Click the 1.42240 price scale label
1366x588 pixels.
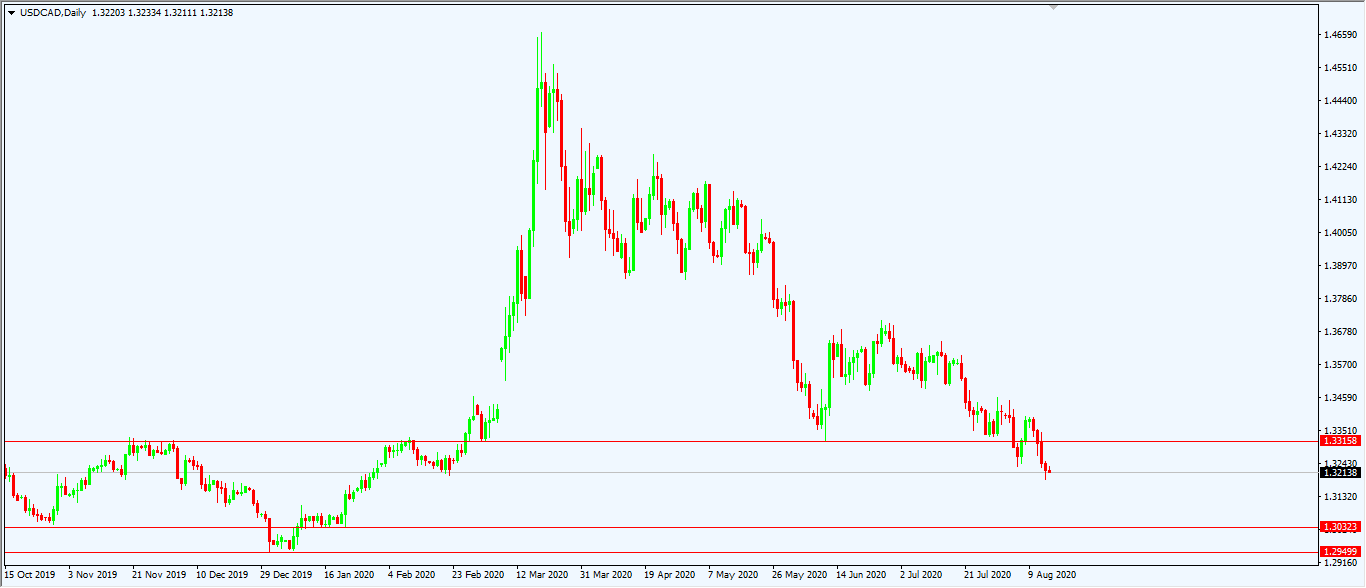(1340, 167)
